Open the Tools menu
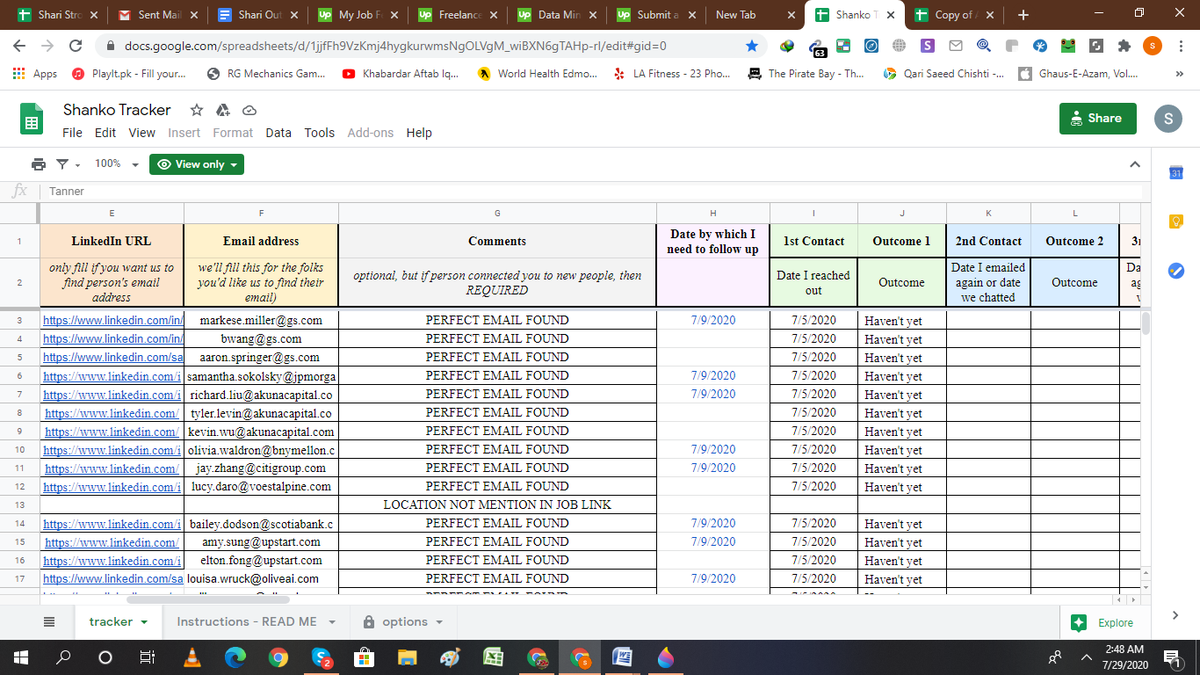Image resolution: width=1200 pixels, height=675 pixels. [319, 132]
